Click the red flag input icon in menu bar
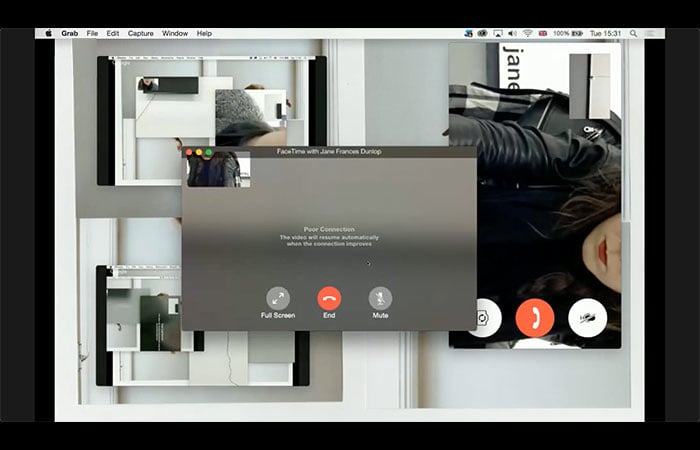 [542, 33]
